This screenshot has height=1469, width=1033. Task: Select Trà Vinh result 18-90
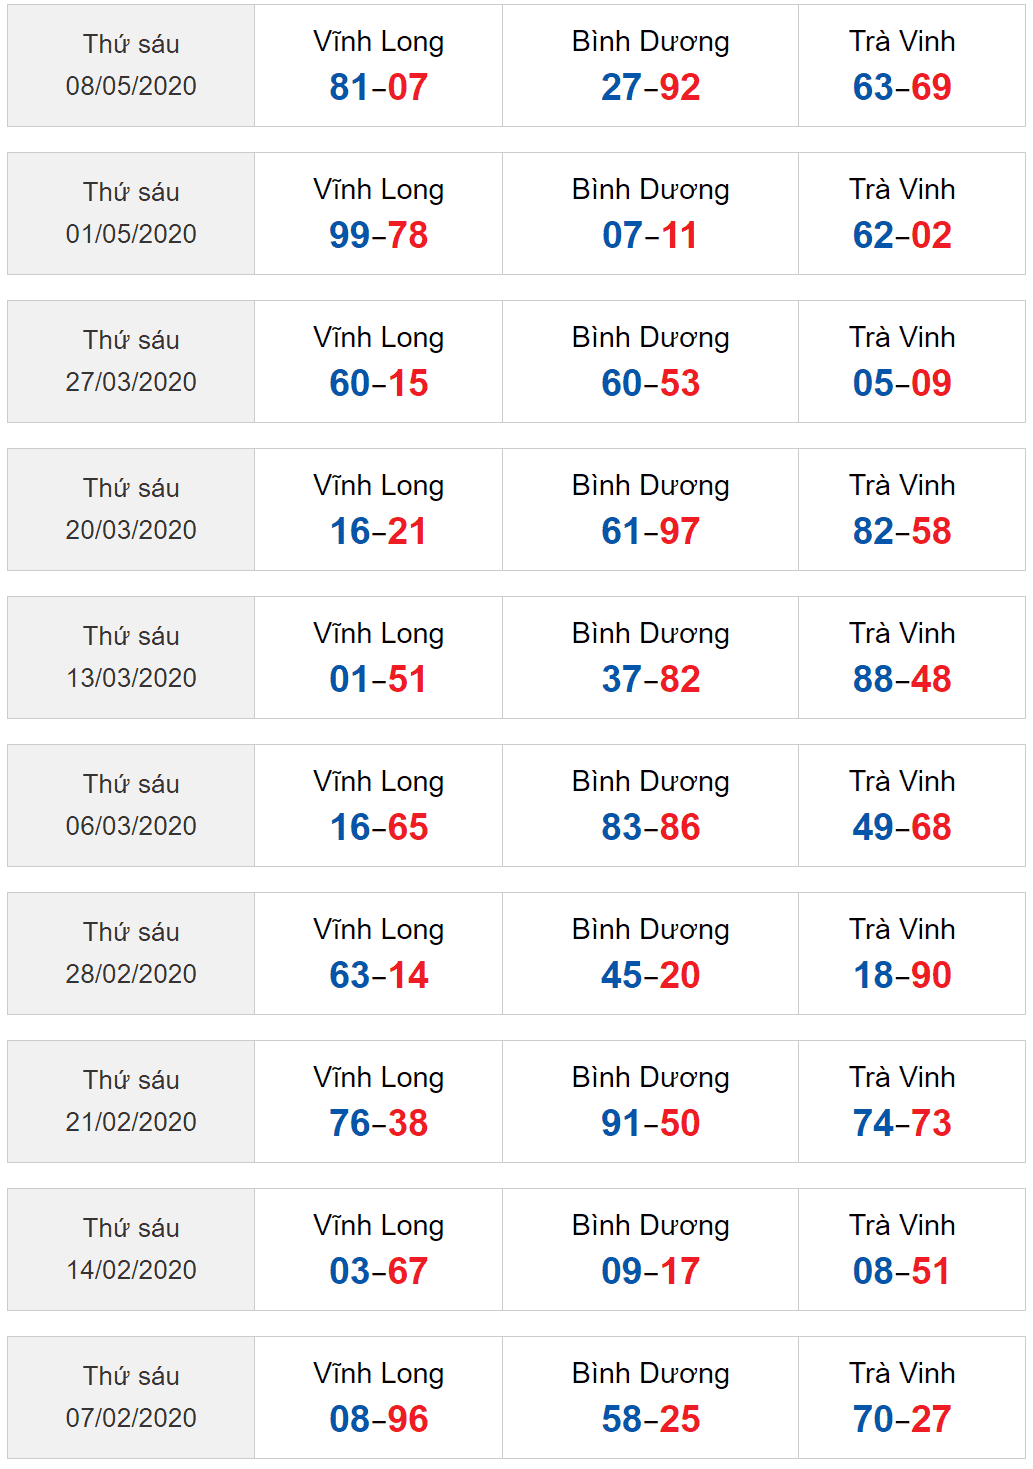902,975
